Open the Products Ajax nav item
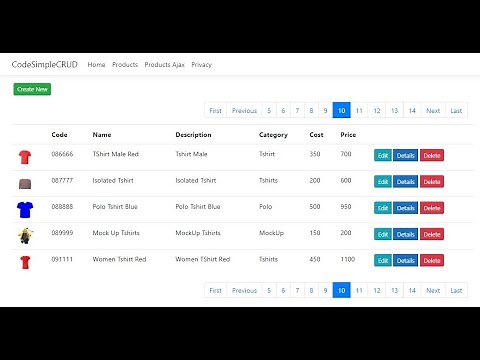Image resolution: width=480 pixels, height=360 pixels. coord(165,65)
